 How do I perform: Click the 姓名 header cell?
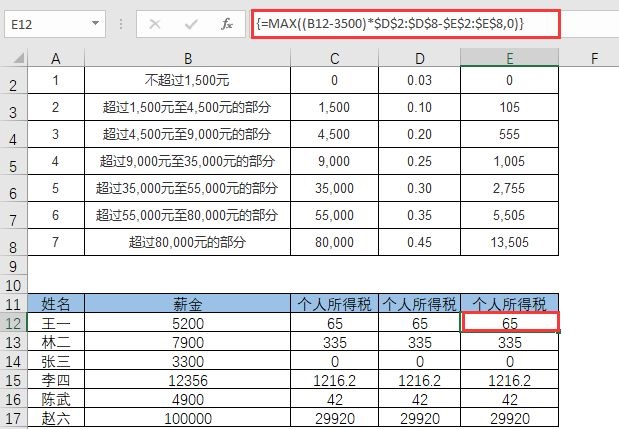coord(56,304)
